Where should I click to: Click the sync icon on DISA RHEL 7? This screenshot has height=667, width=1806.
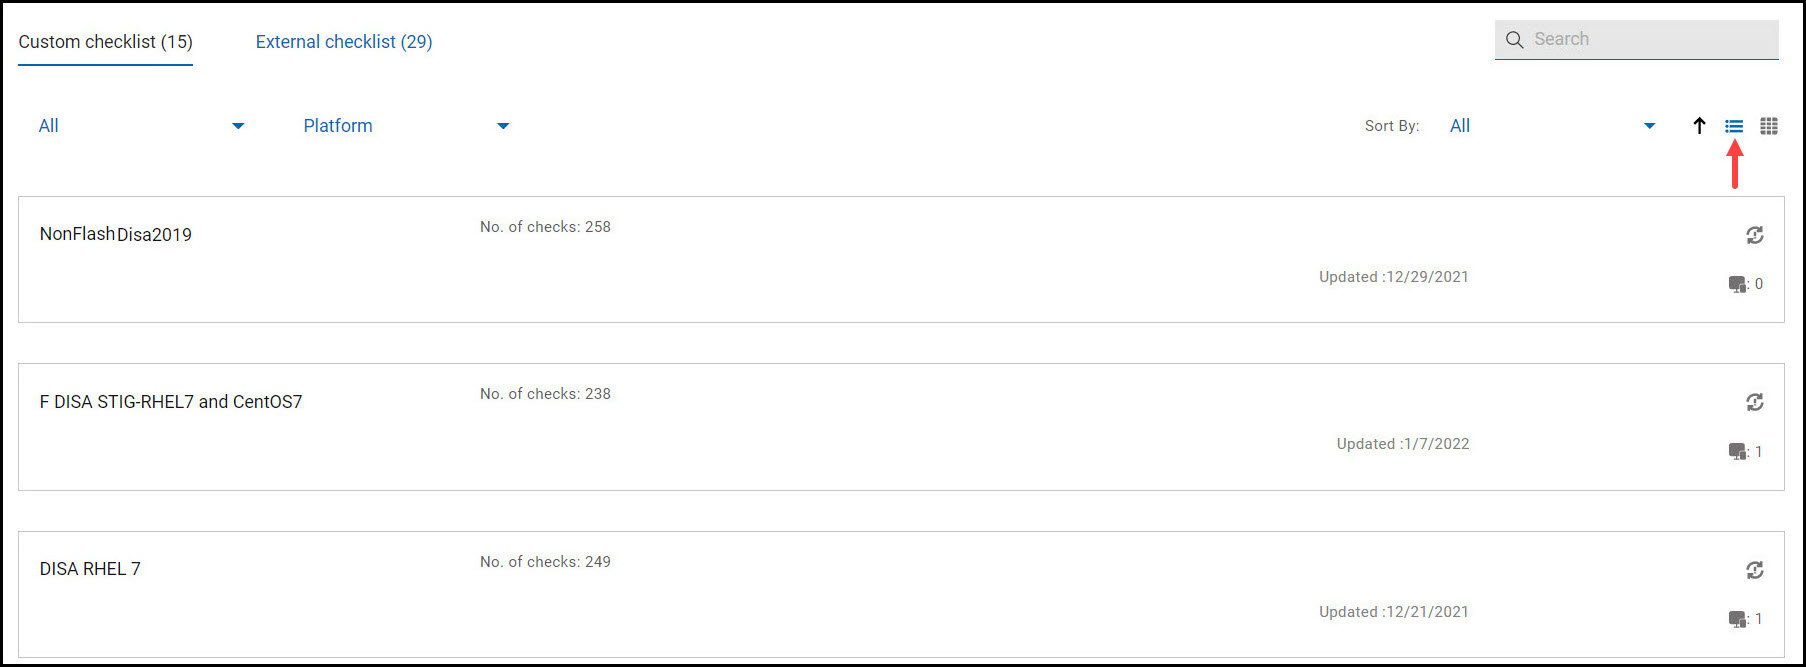click(1755, 570)
